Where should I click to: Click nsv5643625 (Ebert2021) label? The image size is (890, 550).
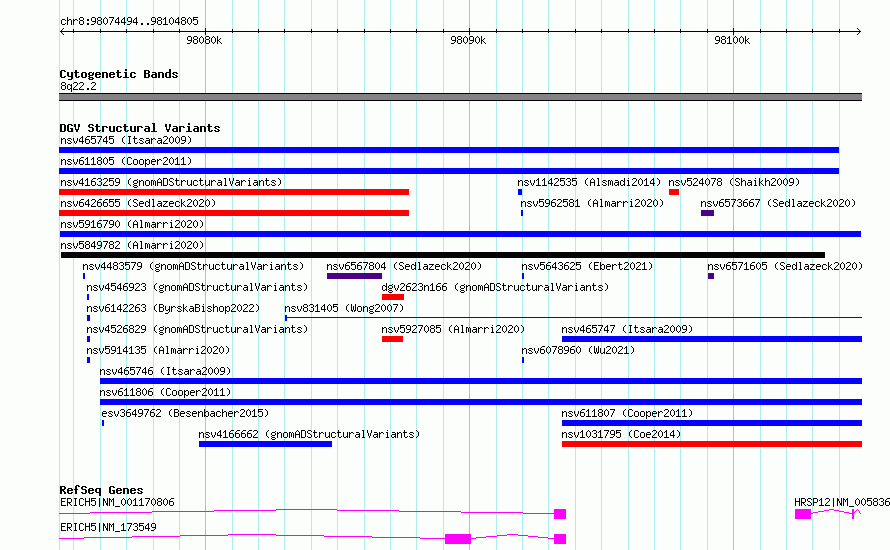point(587,266)
